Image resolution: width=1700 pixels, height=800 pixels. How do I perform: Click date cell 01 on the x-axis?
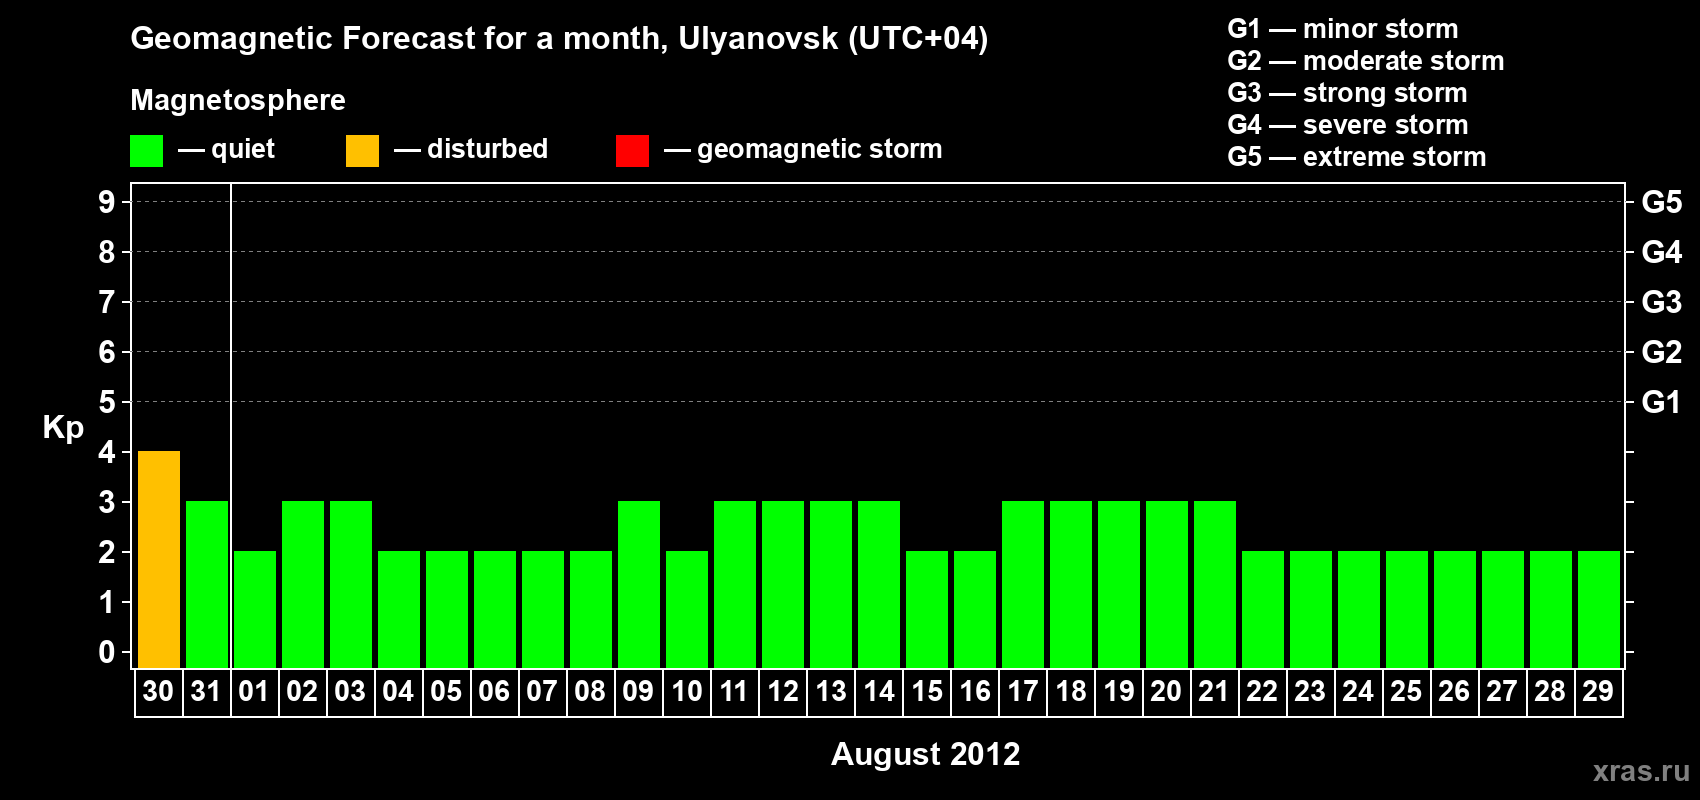254,691
